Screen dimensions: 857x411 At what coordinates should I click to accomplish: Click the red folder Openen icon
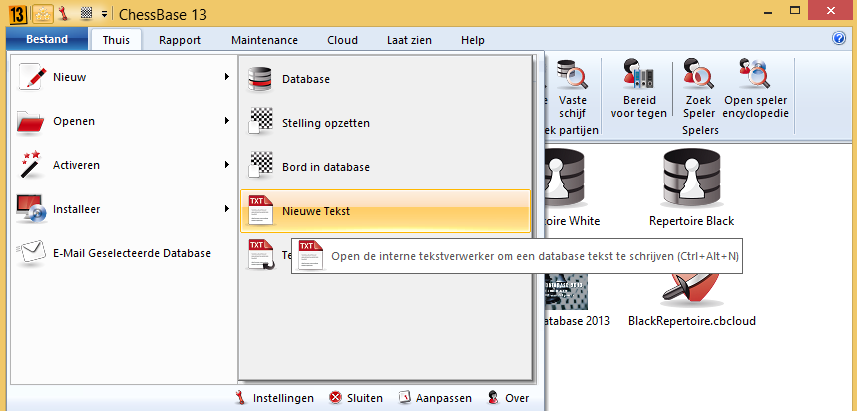click(30, 121)
